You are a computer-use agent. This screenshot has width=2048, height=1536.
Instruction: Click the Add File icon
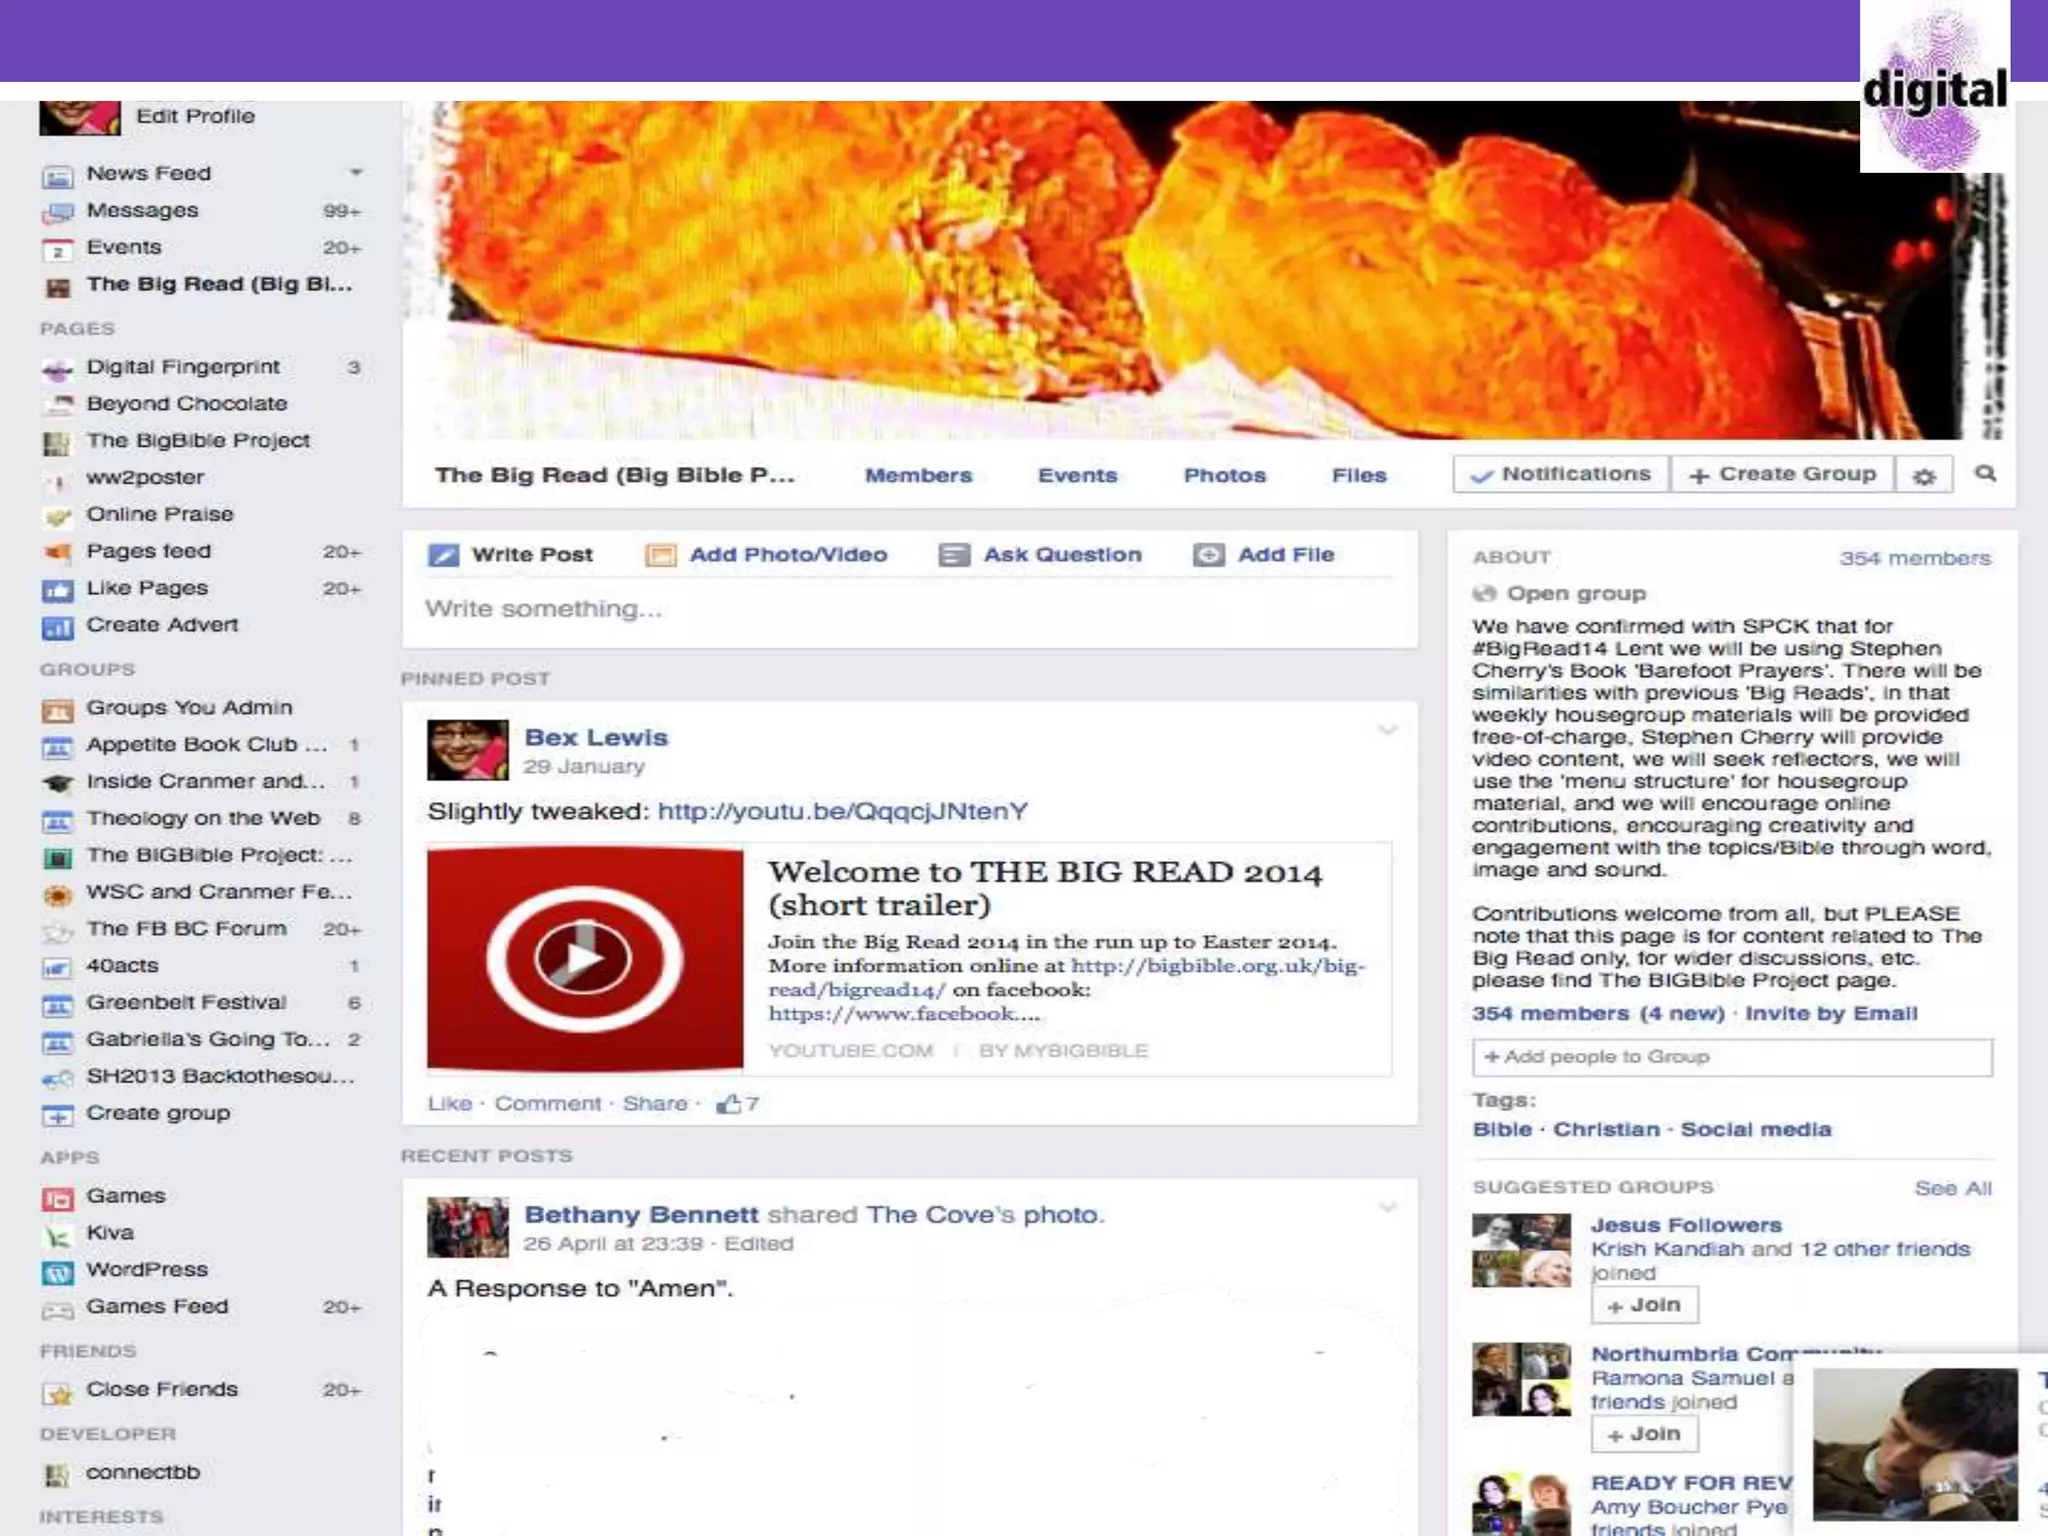(x=1208, y=555)
